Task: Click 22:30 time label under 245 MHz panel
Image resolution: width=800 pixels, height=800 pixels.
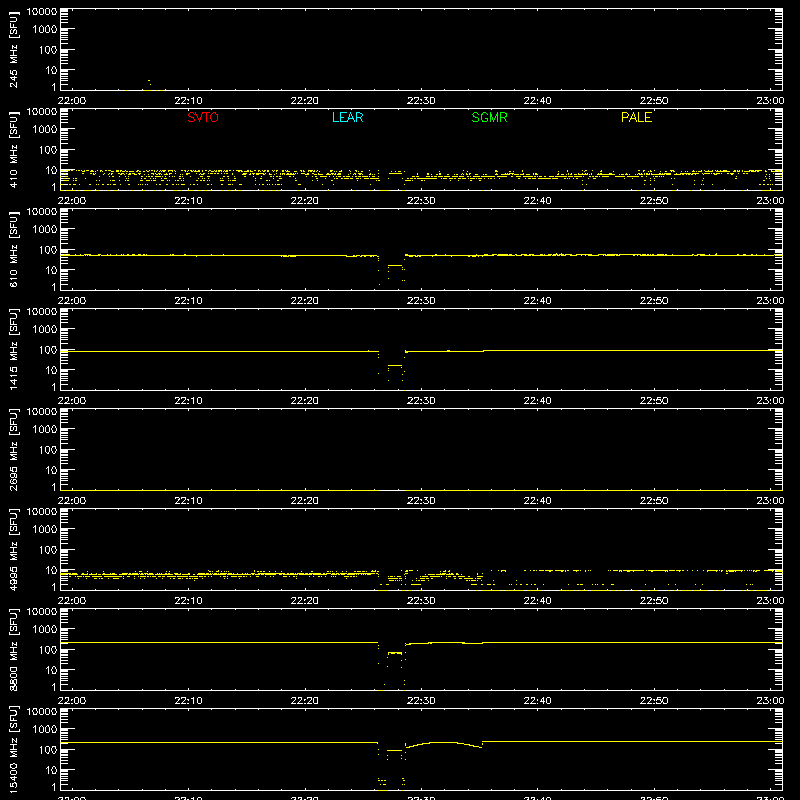Action: point(421,101)
